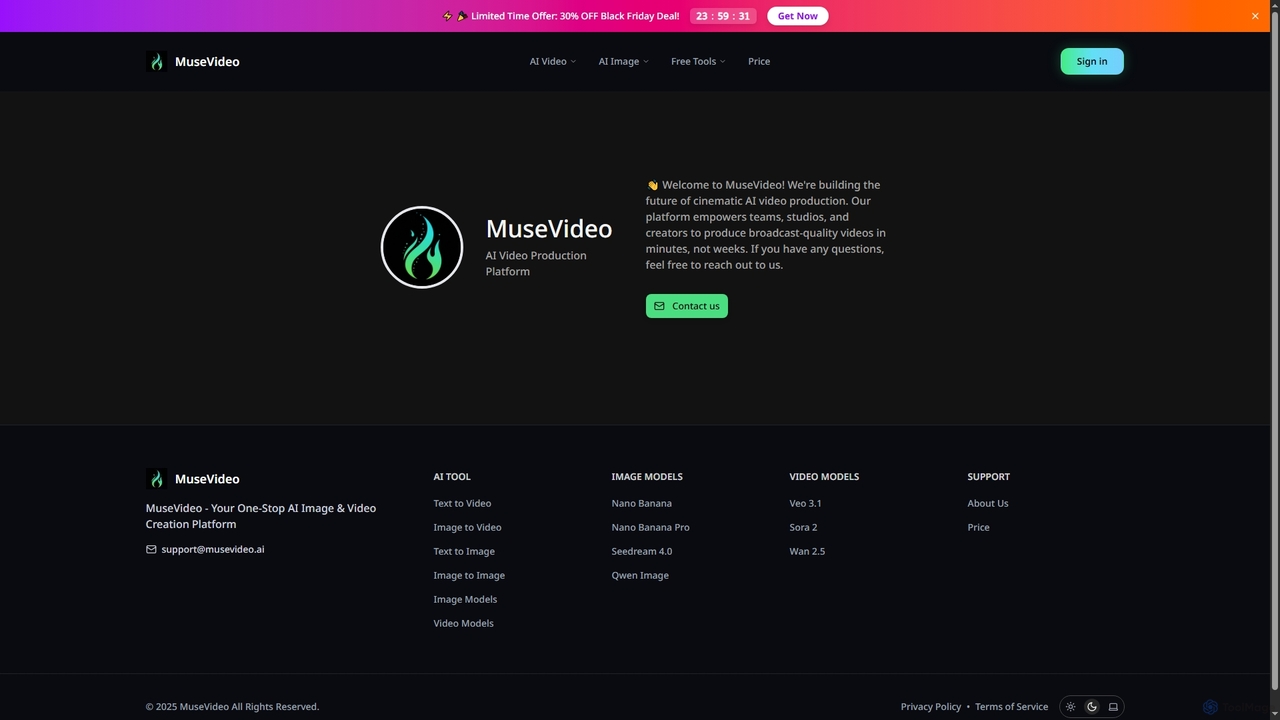Screen dimensions: 1280x720
Task: Click the One-Stop AI platform tagline
Action: point(261,516)
